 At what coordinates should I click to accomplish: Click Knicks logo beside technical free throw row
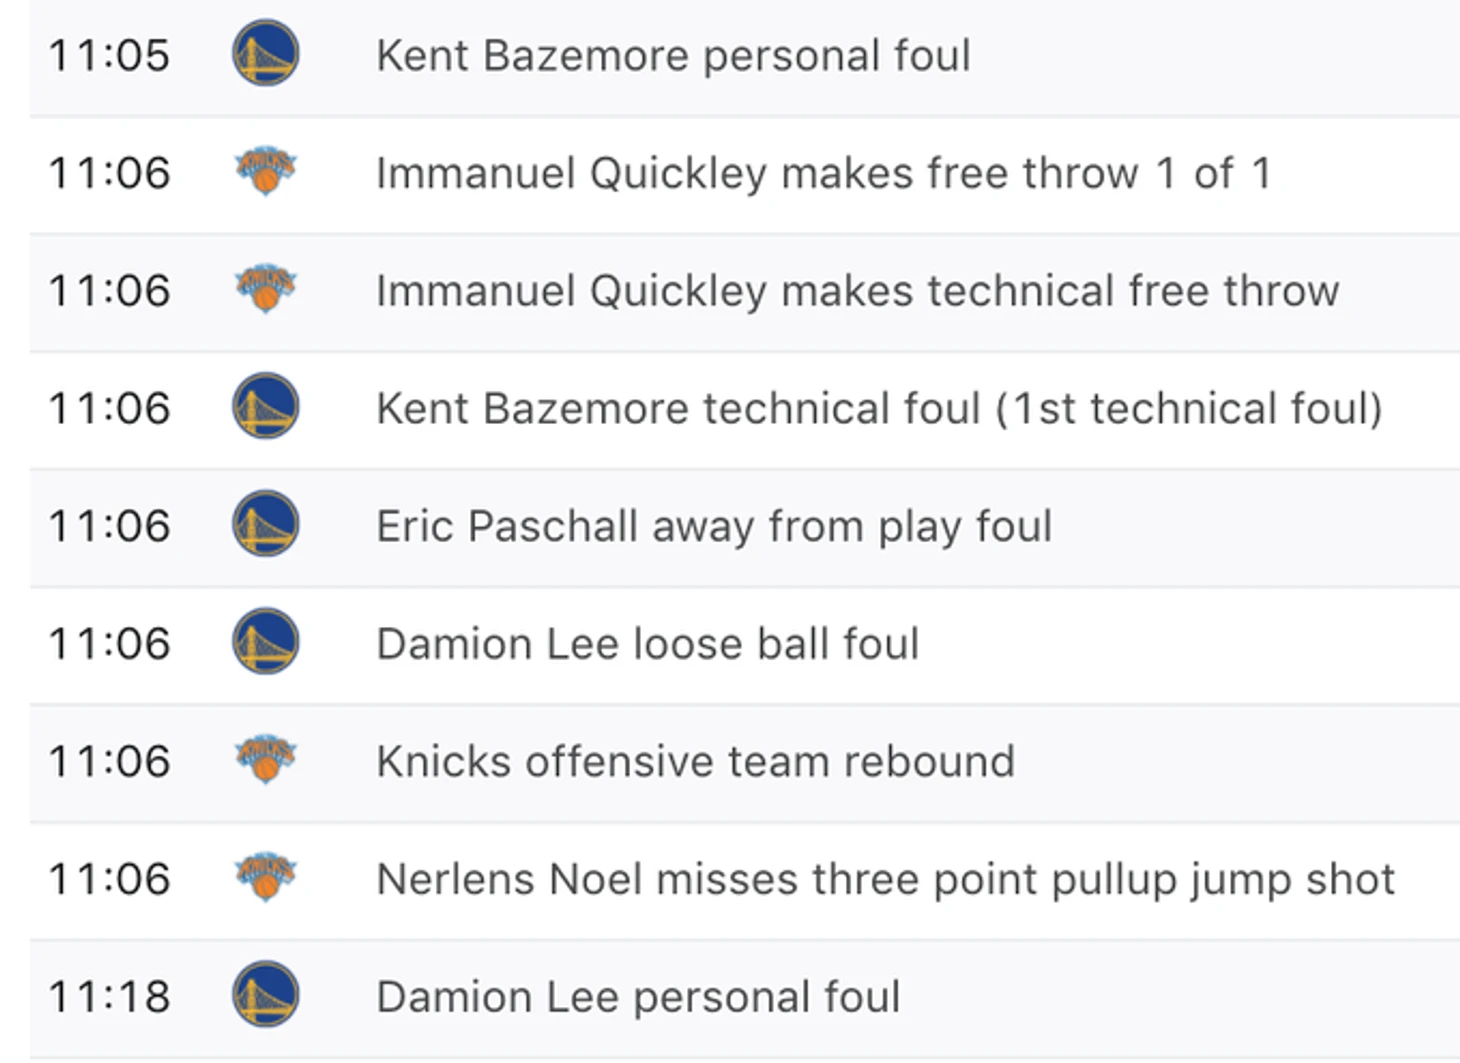click(x=265, y=290)
